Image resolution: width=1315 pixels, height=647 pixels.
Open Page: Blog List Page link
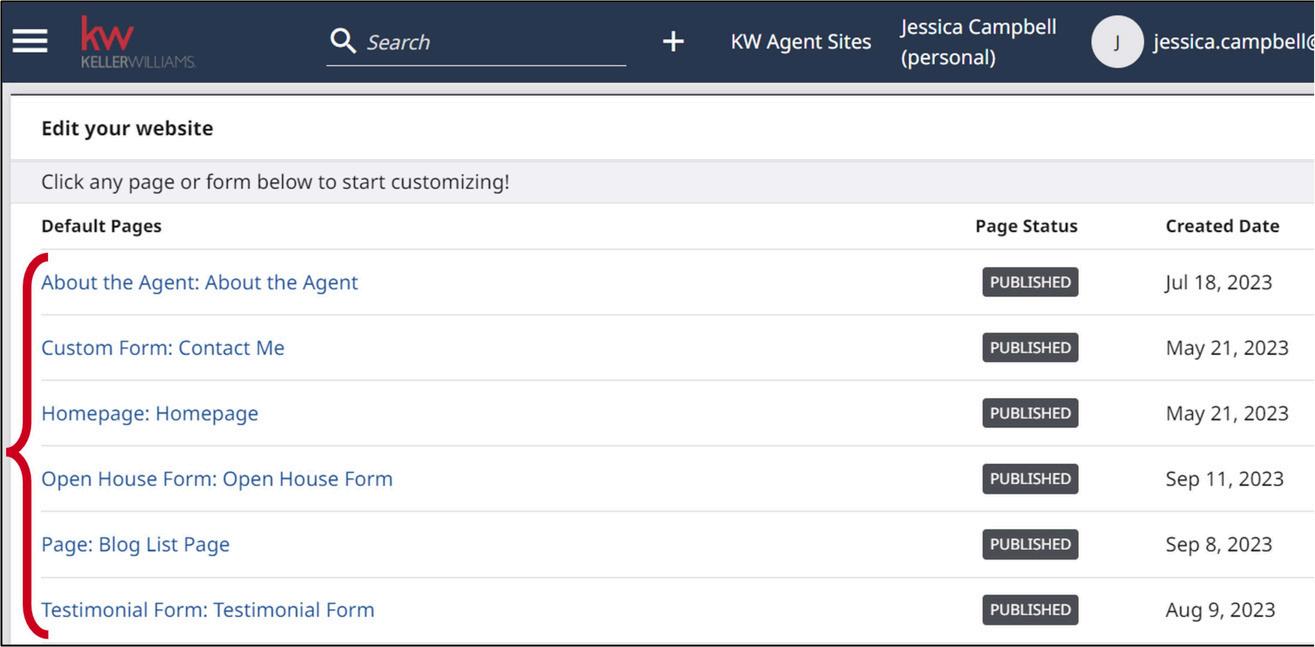click(135, 544)
